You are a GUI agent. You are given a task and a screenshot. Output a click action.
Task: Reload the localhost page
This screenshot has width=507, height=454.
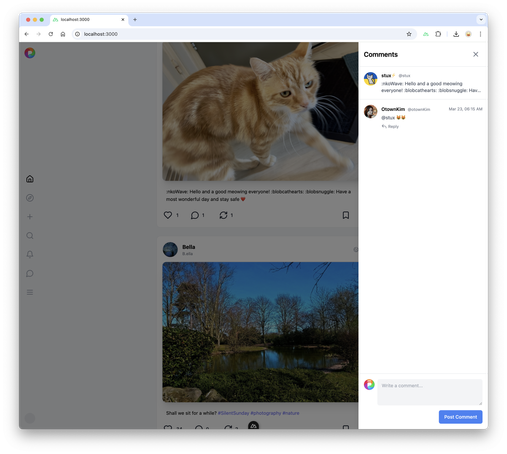point(51,34)
